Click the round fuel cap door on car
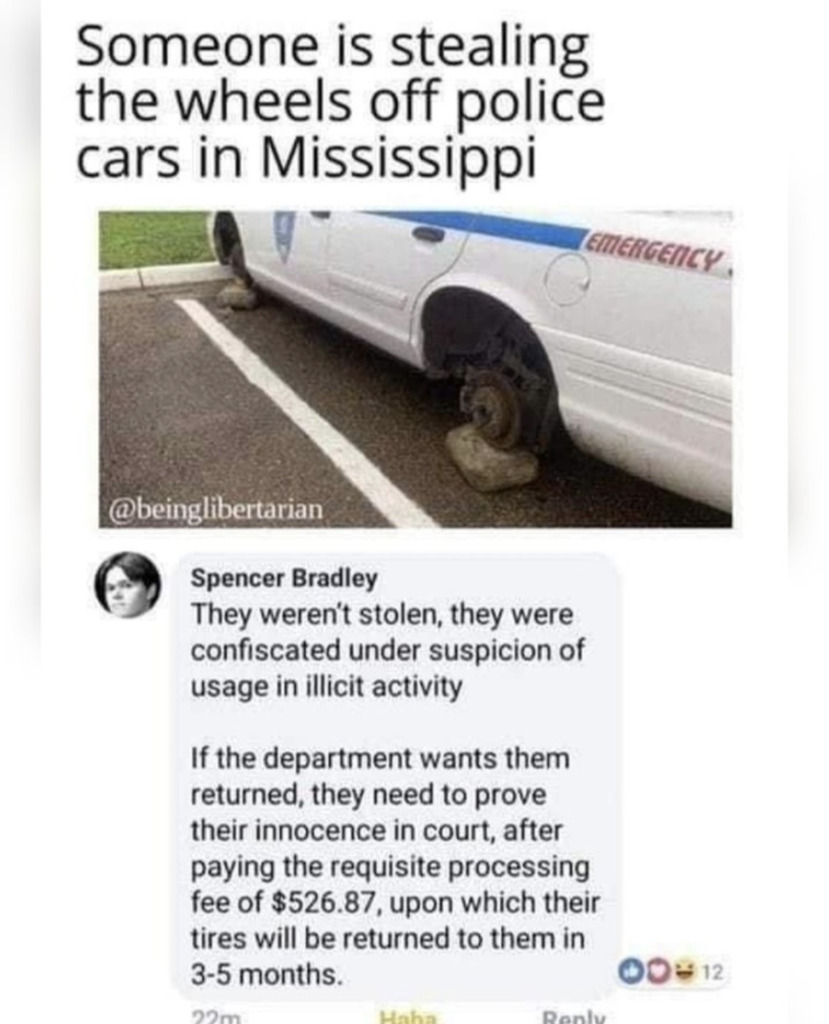829x1024 pixels. pyautogui.click(x=568, y=278)
